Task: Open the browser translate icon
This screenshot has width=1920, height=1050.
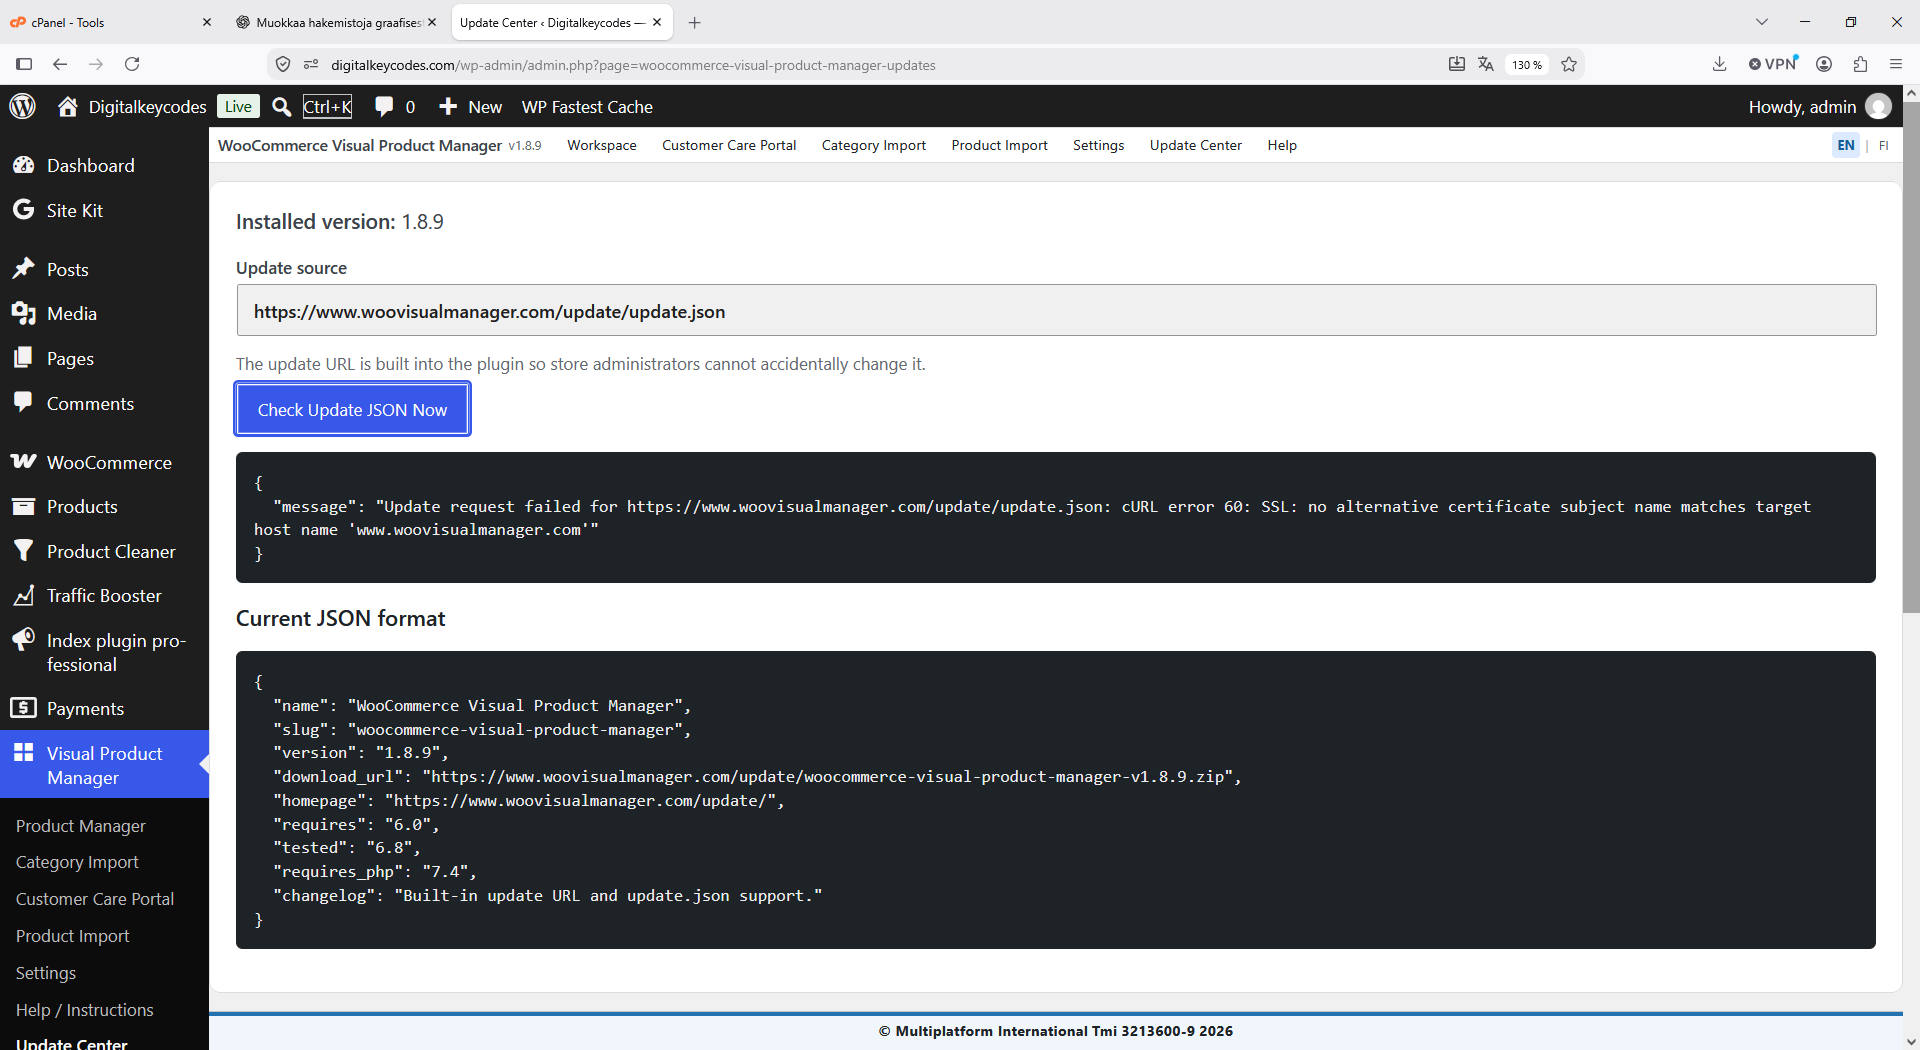Action: [1486, 64]
